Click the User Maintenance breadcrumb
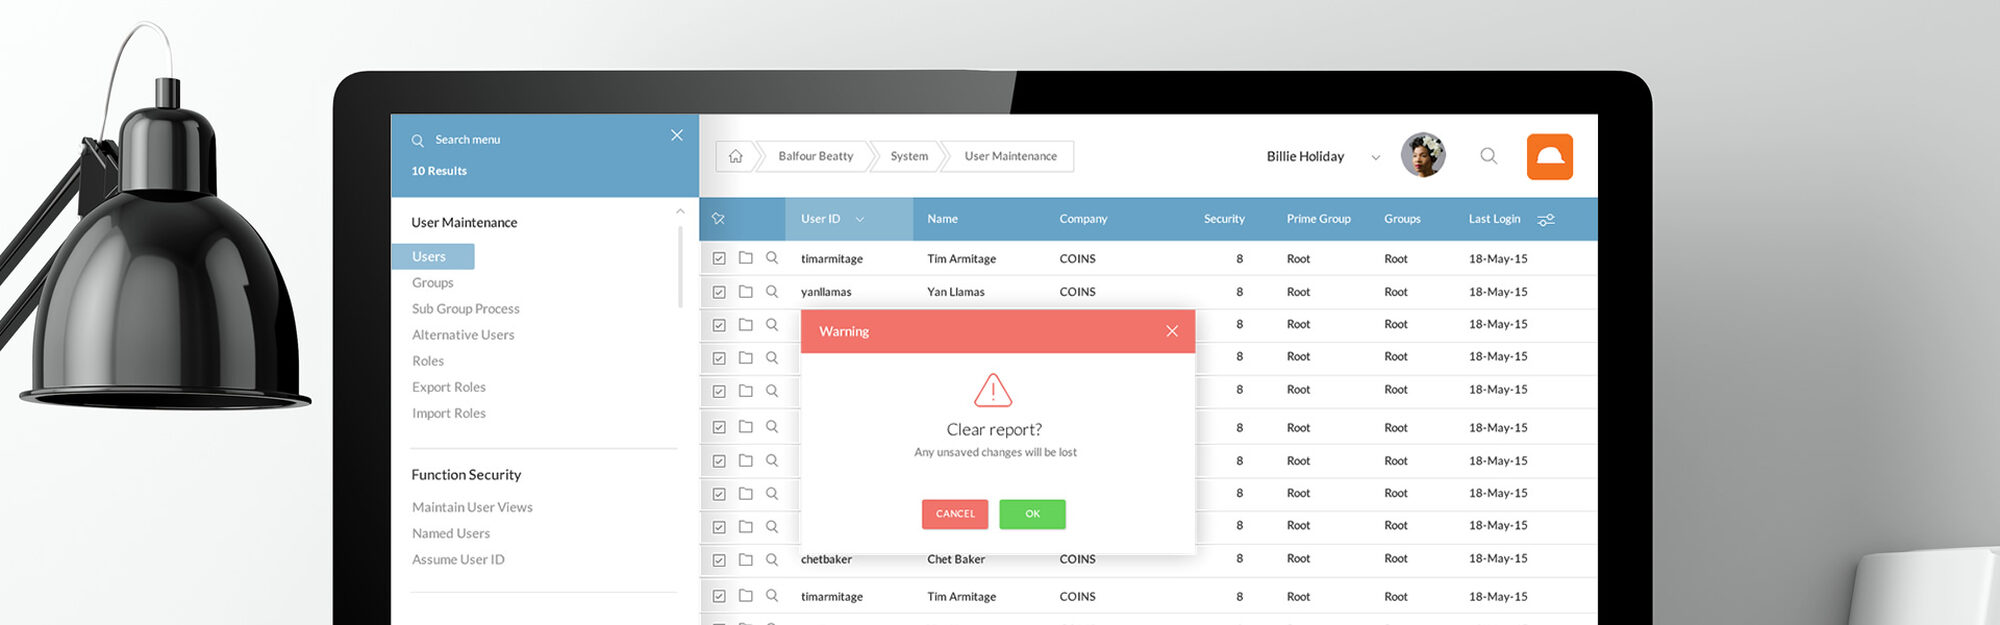 1011,156
